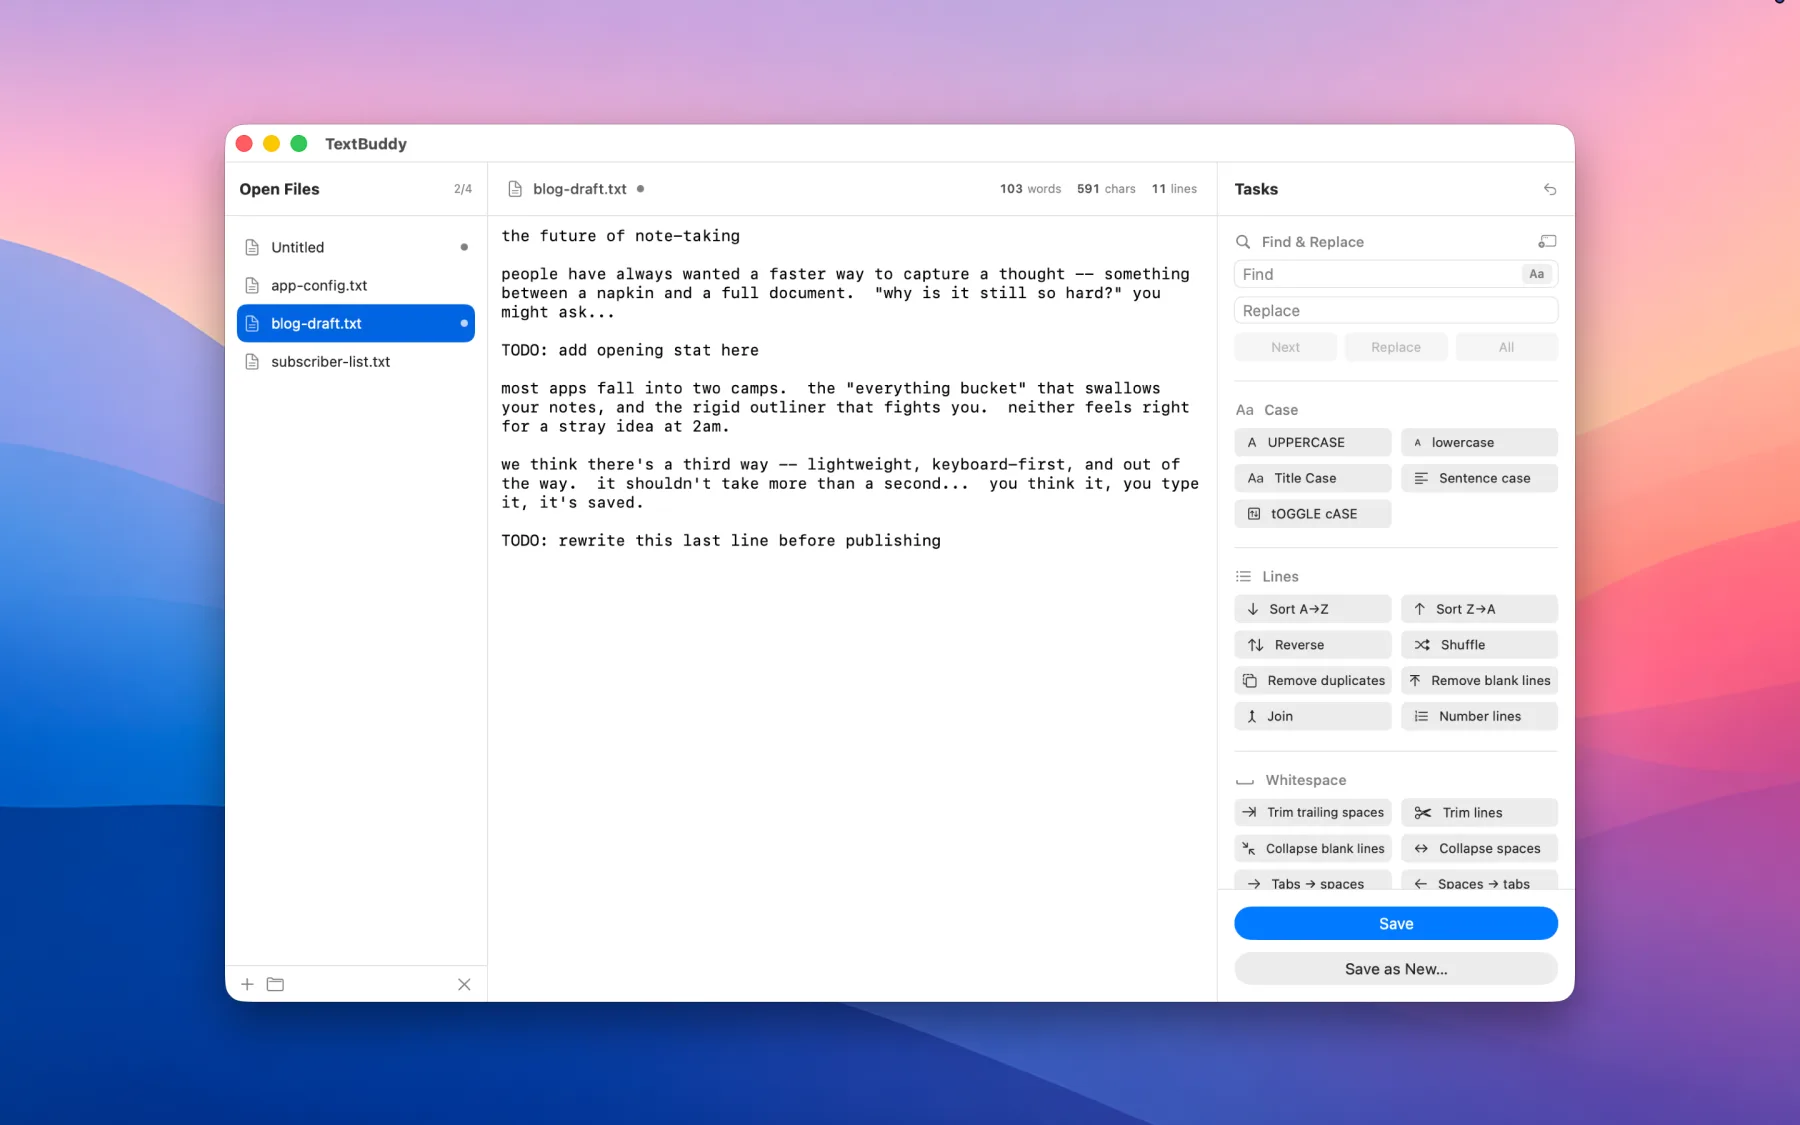Viewport: 1800px width, 1125px height.
Task: Trim trailing spaces
Action: (x=1313, y=813)
